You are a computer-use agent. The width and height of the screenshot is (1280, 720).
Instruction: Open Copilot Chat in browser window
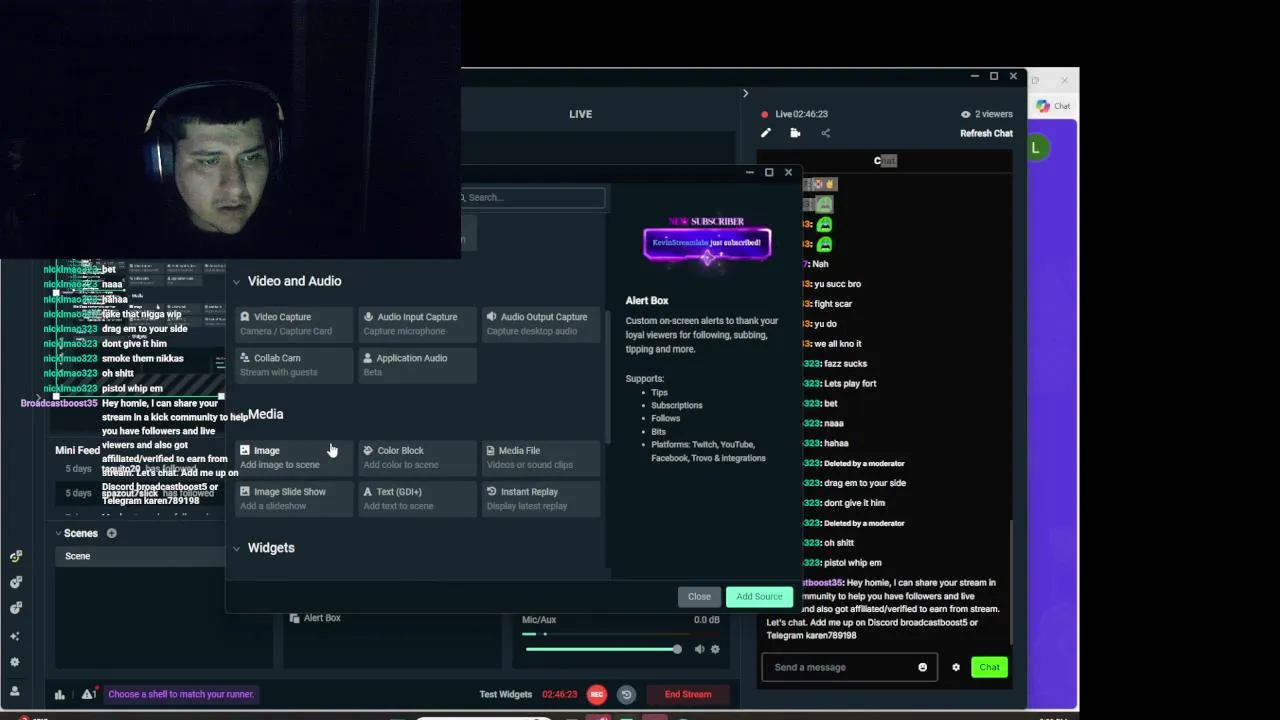click(x=1054, y=106)
